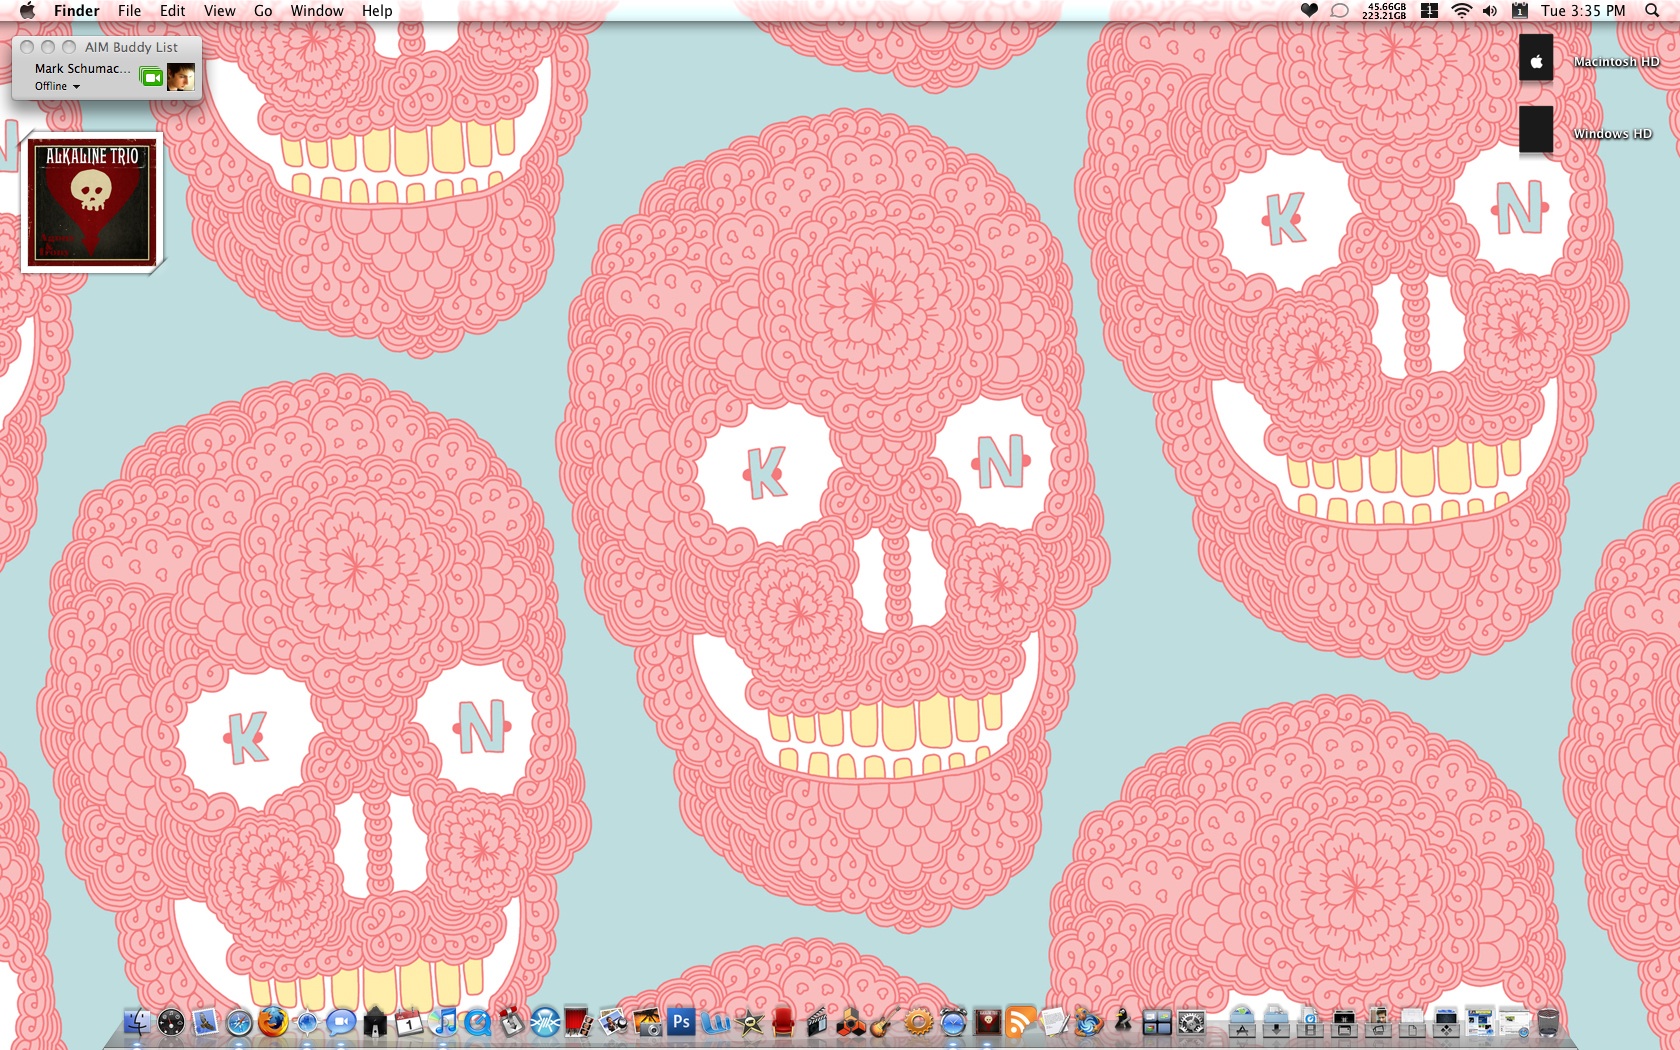Click calendar date icon in menu bar
The height and width of the screenshot is (1050, 1680).
[x=1519, y=11]
